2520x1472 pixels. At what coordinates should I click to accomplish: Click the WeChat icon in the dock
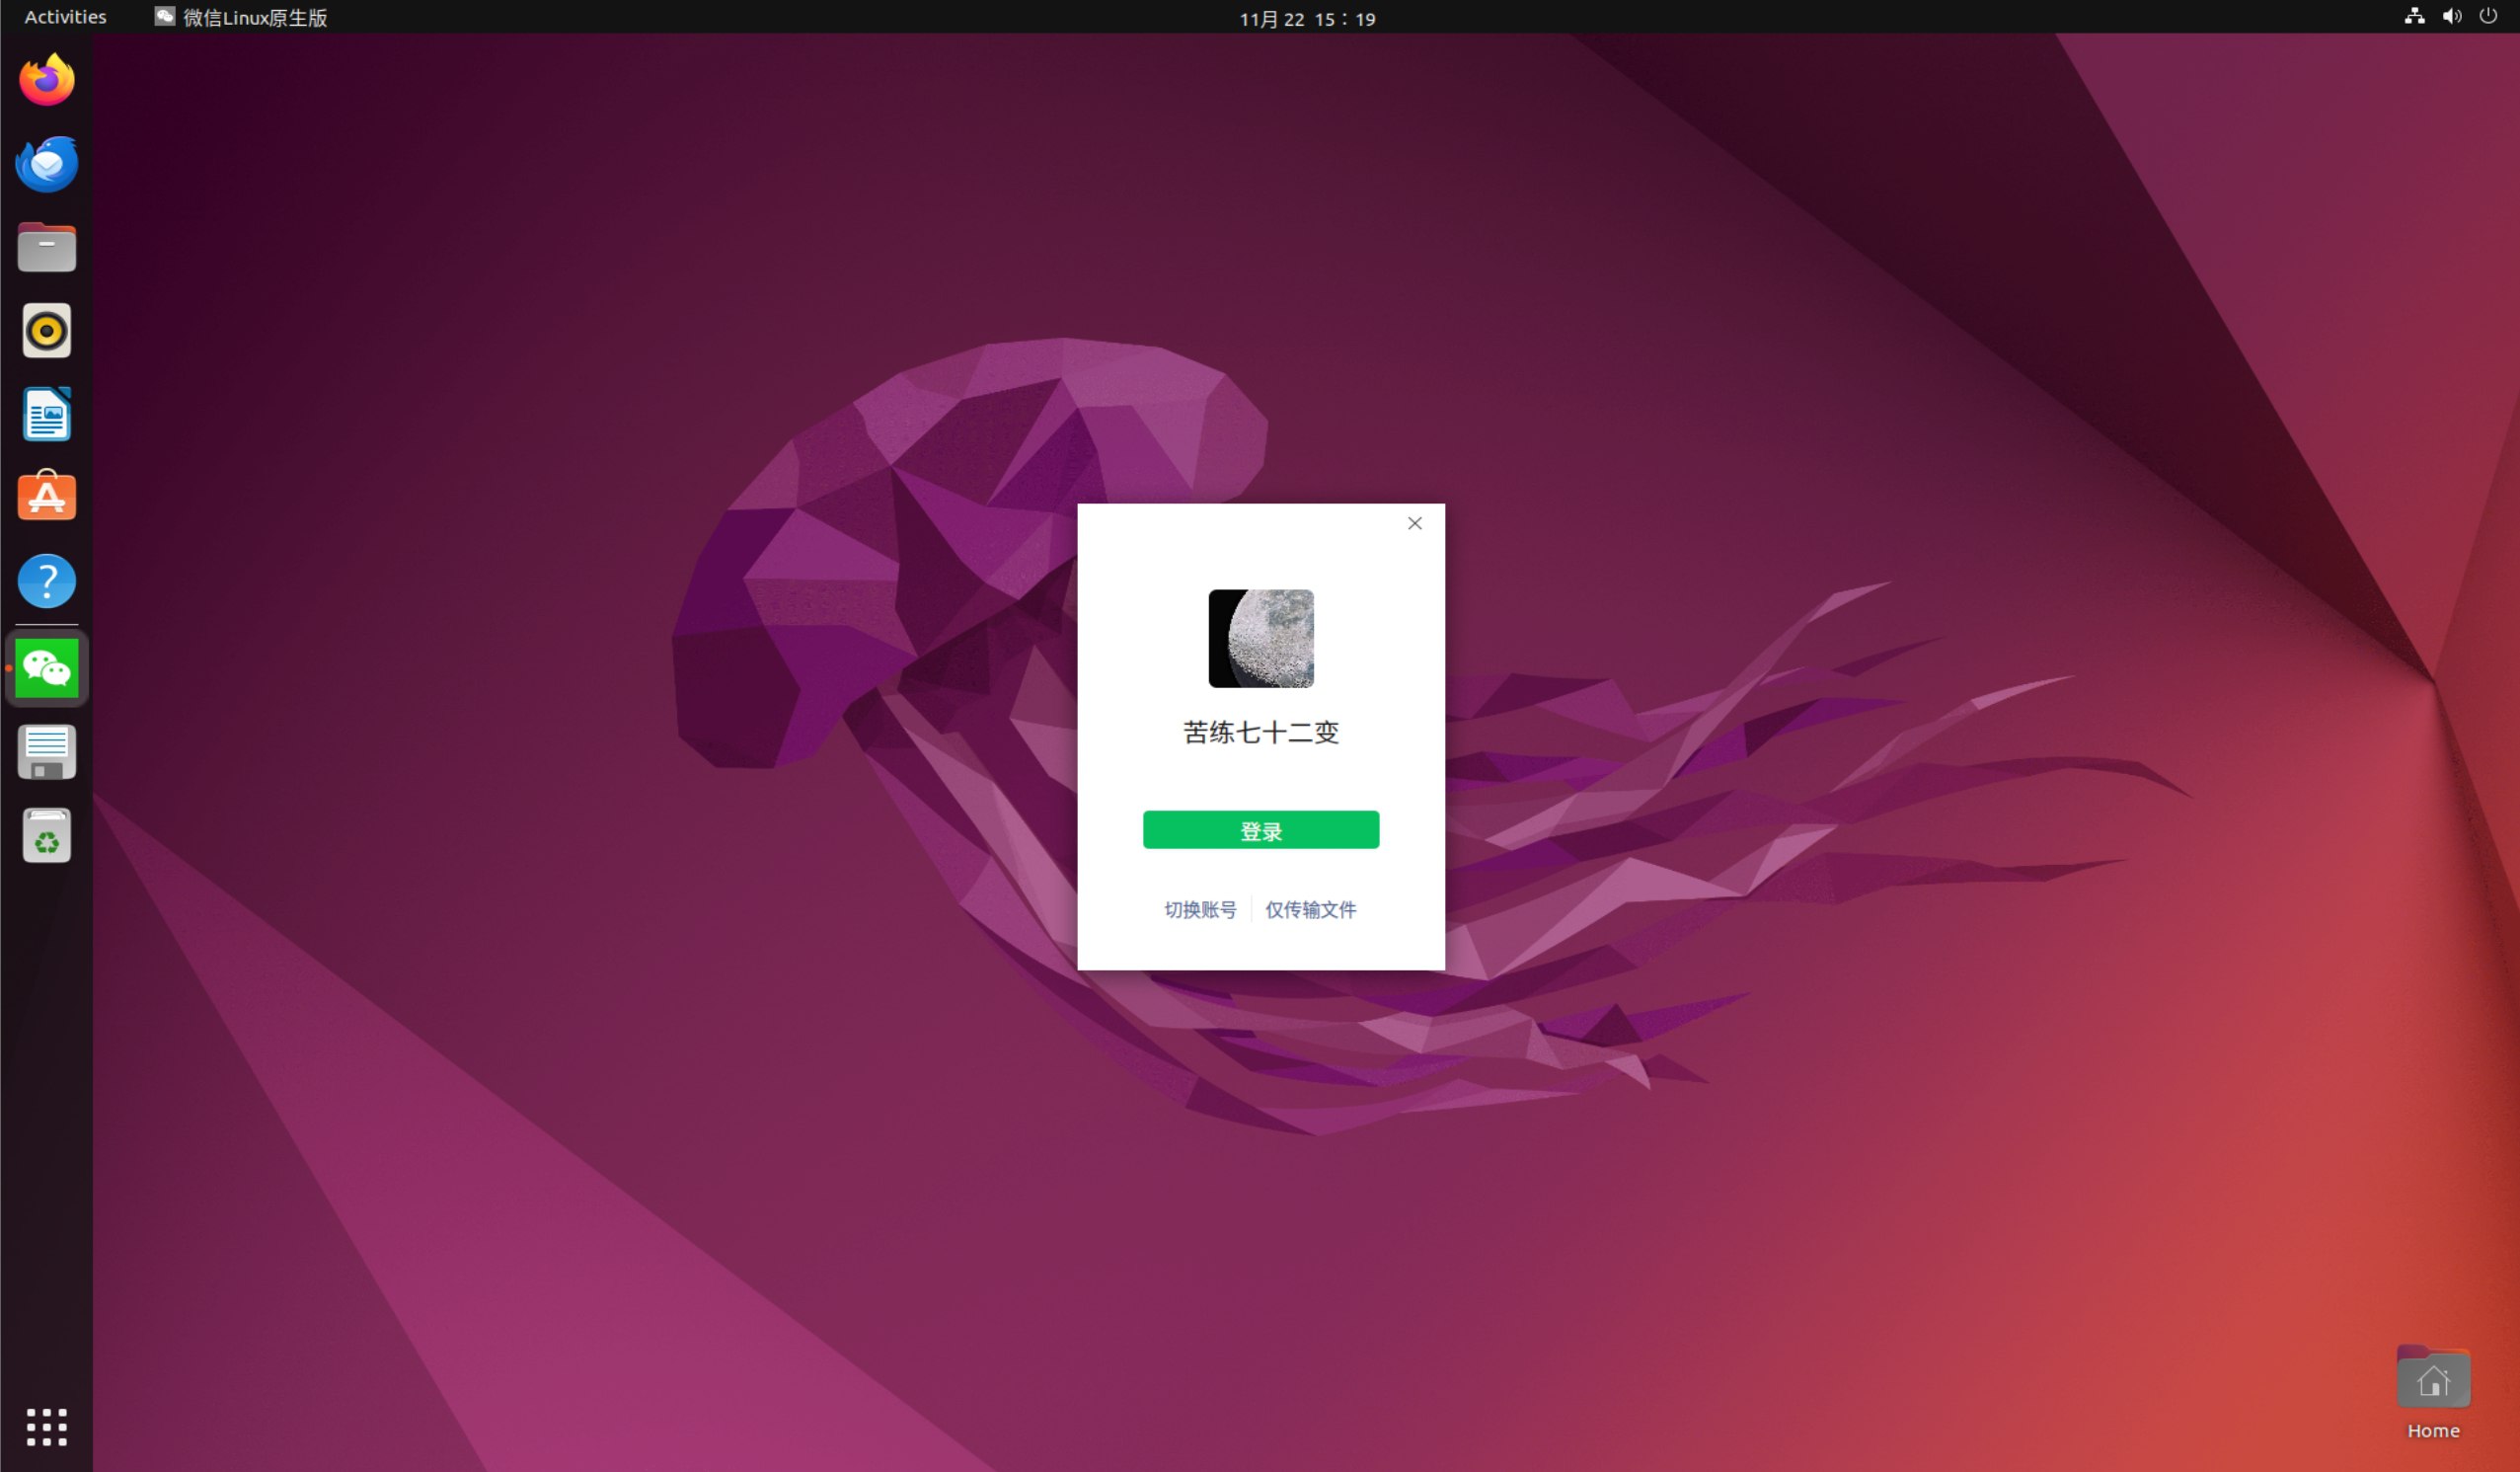tap(46, 668)
